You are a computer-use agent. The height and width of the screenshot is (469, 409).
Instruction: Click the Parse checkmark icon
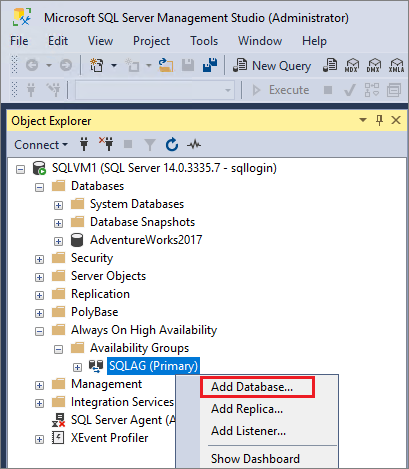point(349,90)
